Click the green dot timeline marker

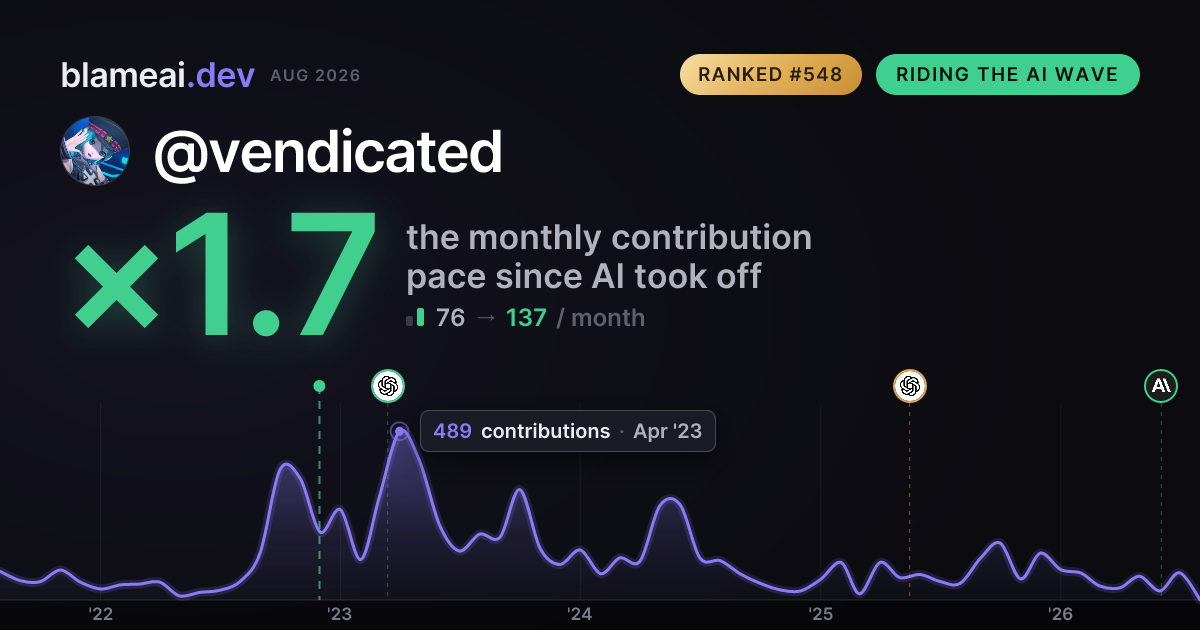coord(319,386)
